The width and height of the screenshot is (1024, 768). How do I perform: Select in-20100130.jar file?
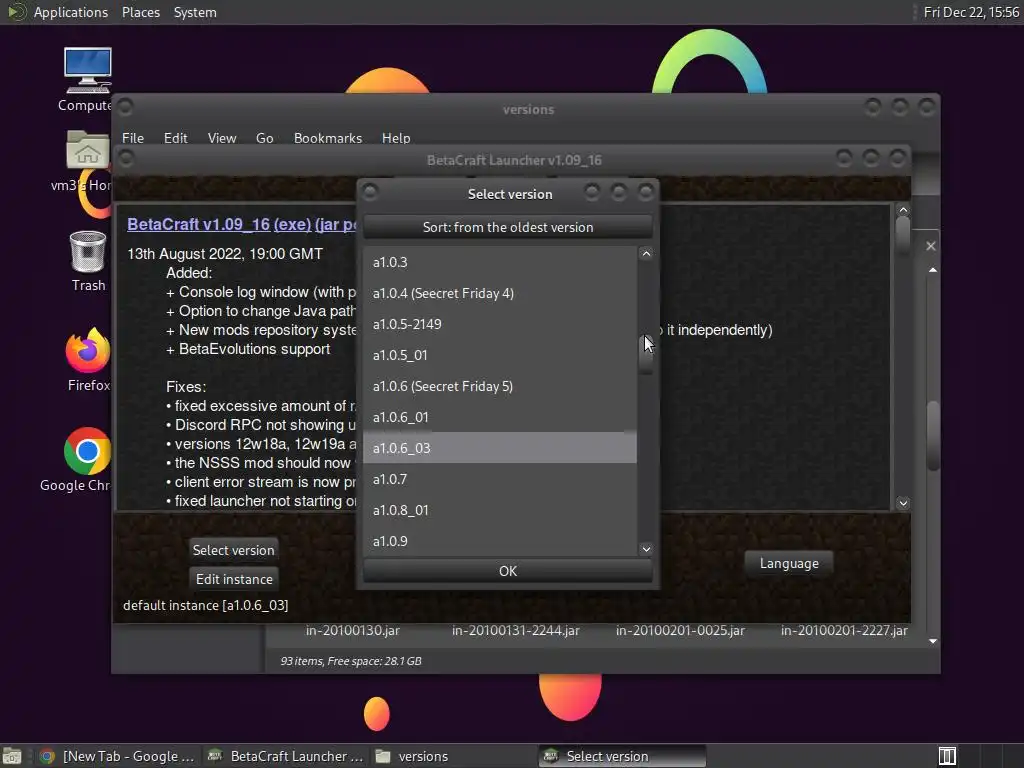point(353,630)
